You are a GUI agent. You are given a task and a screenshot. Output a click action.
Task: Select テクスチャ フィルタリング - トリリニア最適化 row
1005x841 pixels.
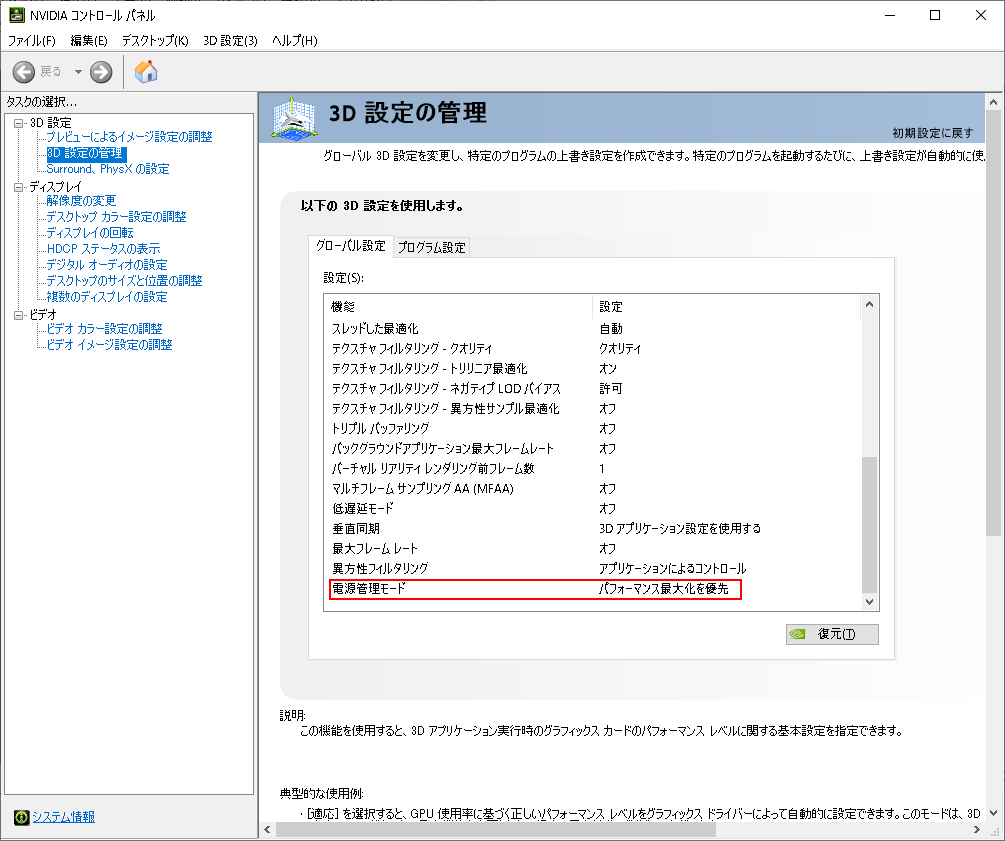click(593, 369)
